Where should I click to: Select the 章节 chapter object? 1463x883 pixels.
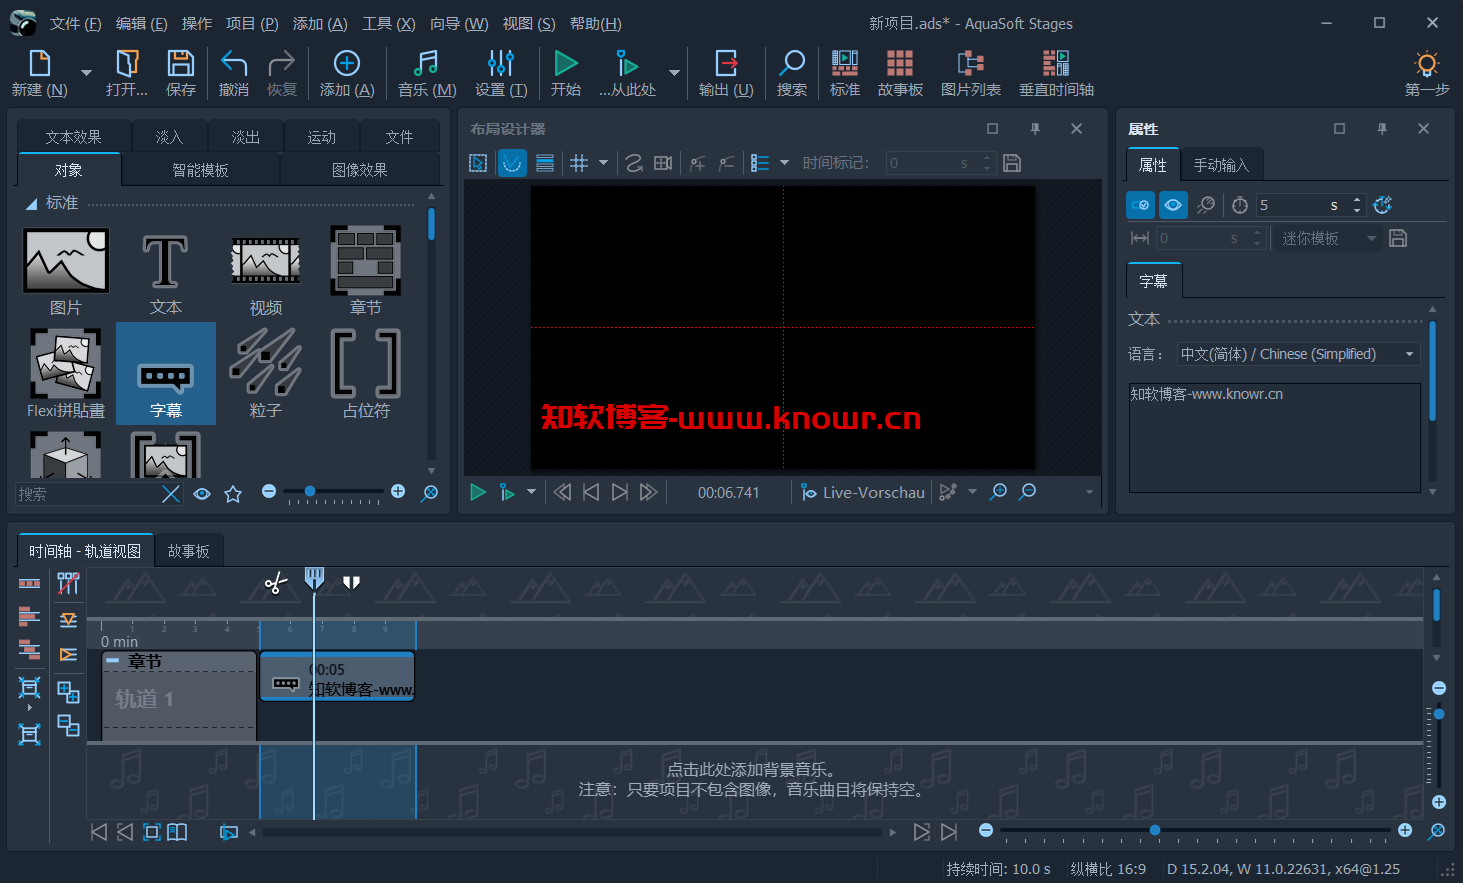point(366,271)
